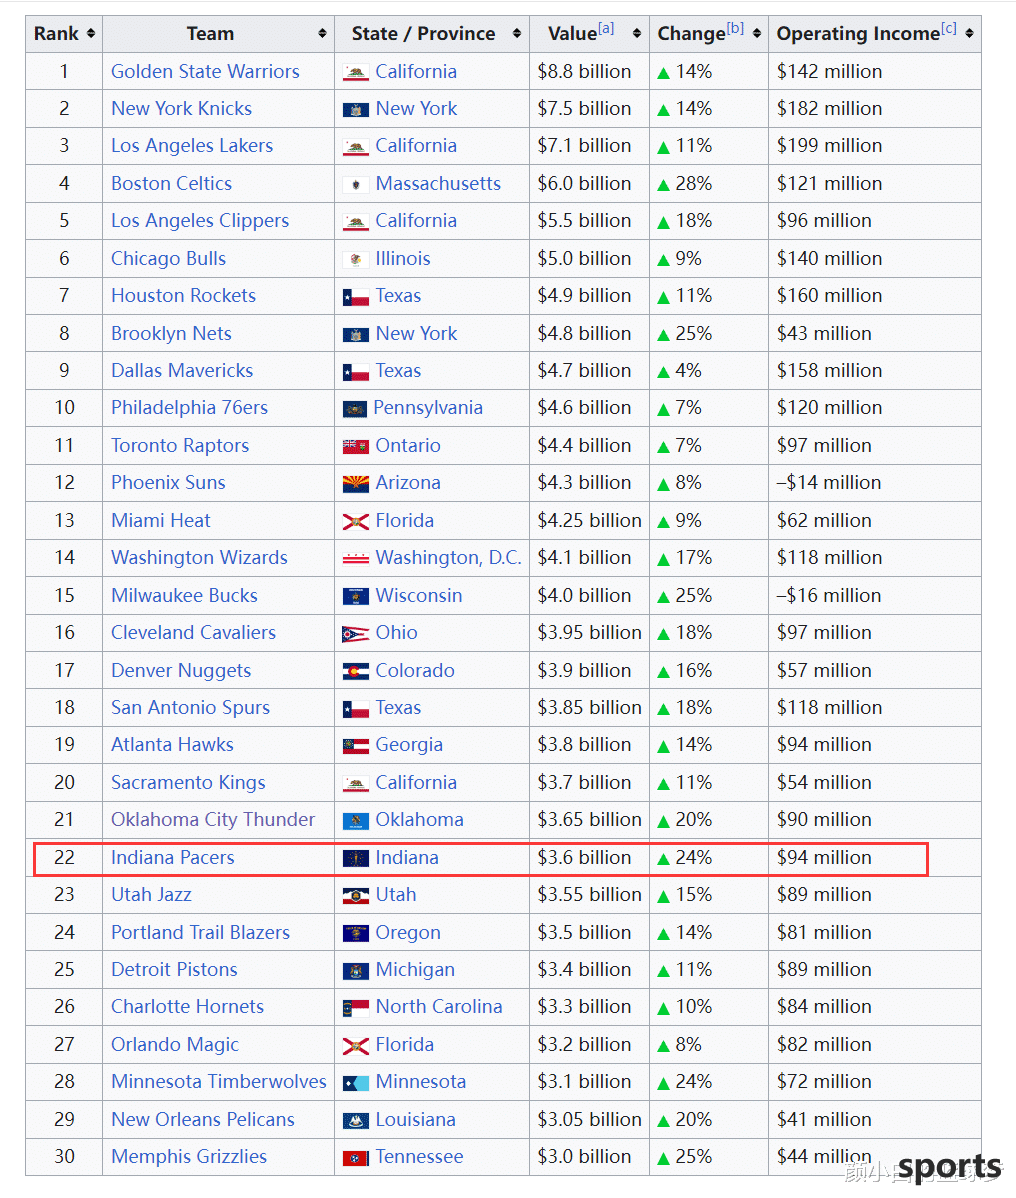1016x1198 pixels.
Task: Select the Indiana Pacers team link
Action: click(173, 858)
